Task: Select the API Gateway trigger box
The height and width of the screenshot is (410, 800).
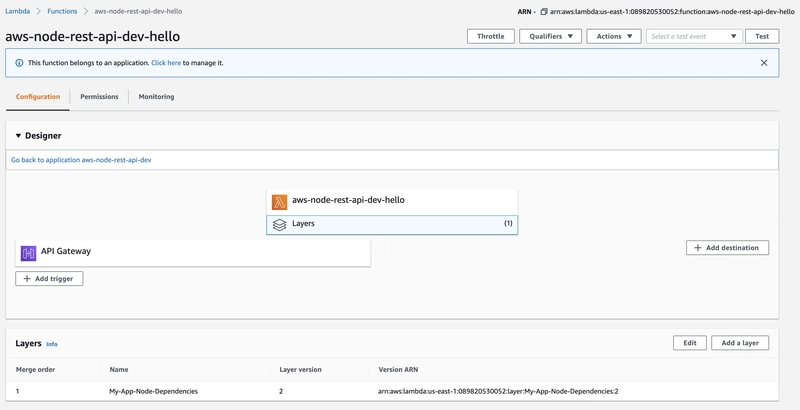Action: (193, 253)
